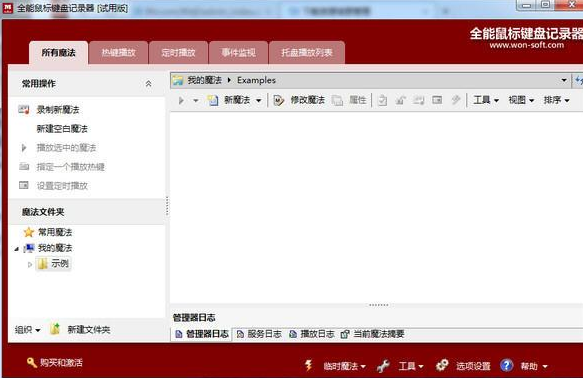The height and width of the screenshot is (378, 583).
Task: Click the 选项设置 gear icon
Action: pos(442,366)
